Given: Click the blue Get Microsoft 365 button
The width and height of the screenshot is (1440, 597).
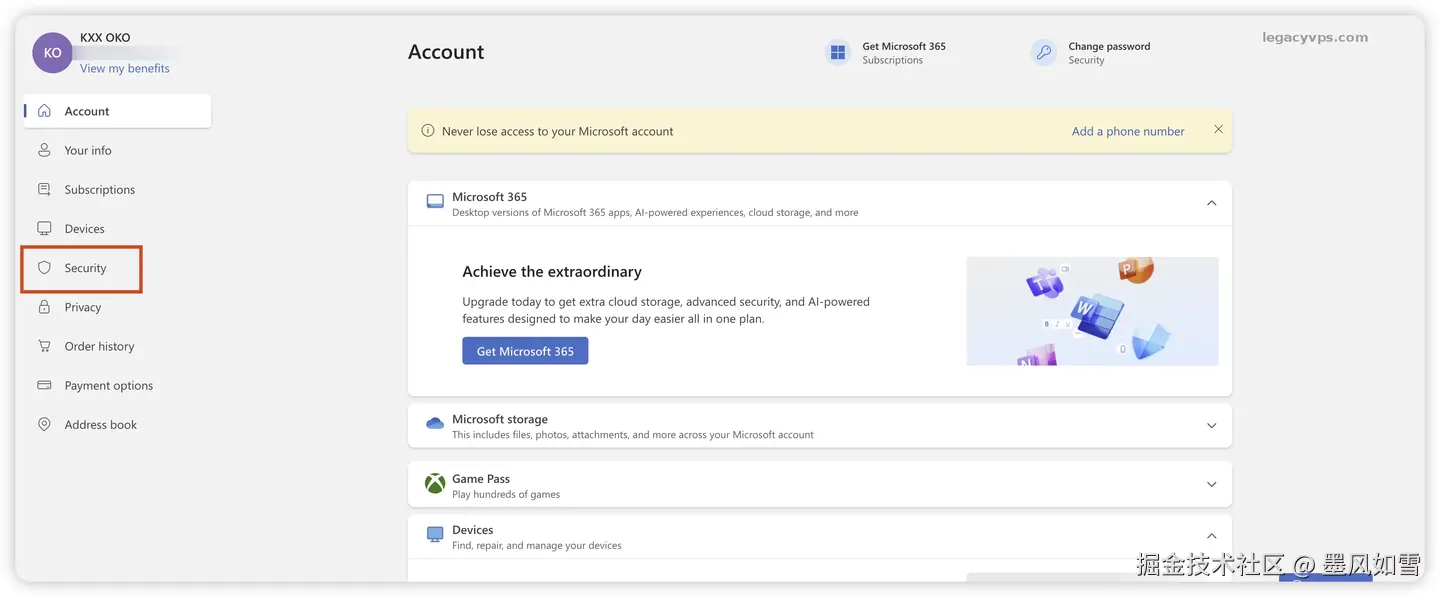Looking at the screenshot, I should (x=525, y=351).
